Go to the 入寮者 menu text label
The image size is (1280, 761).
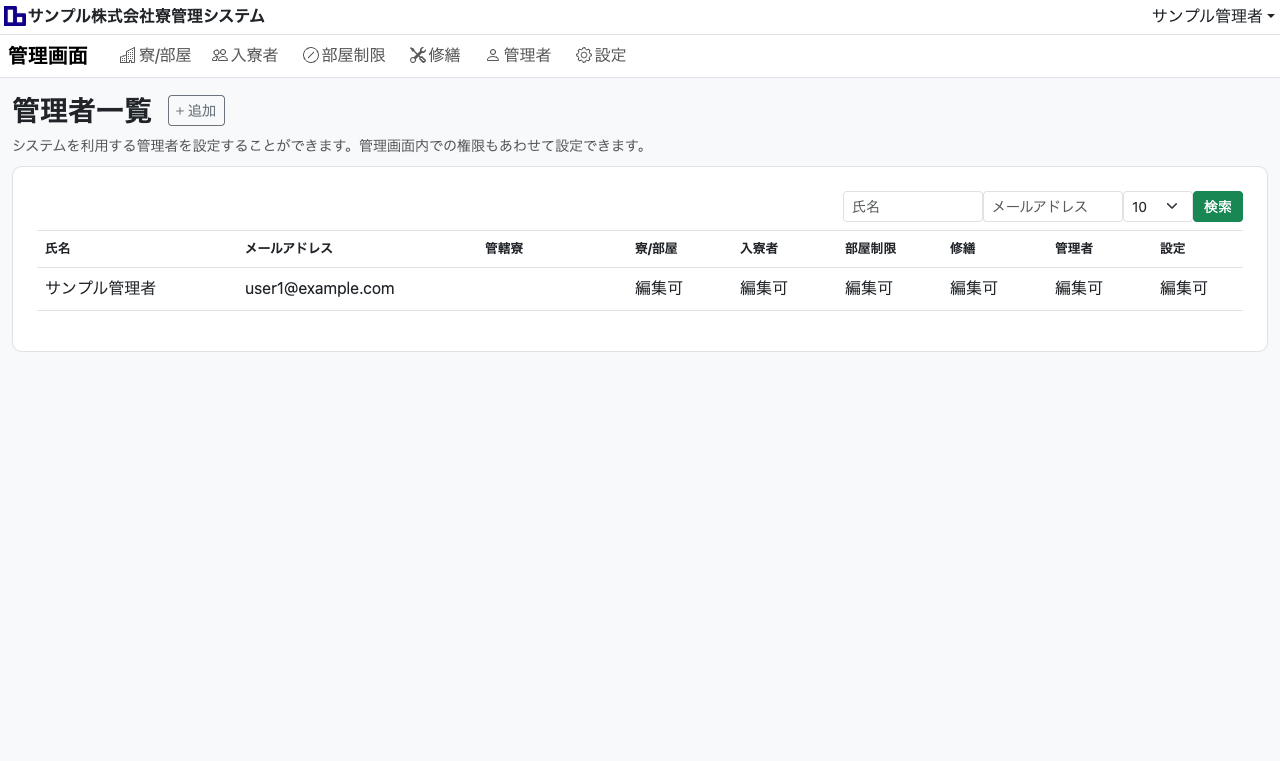pos(255,56)
